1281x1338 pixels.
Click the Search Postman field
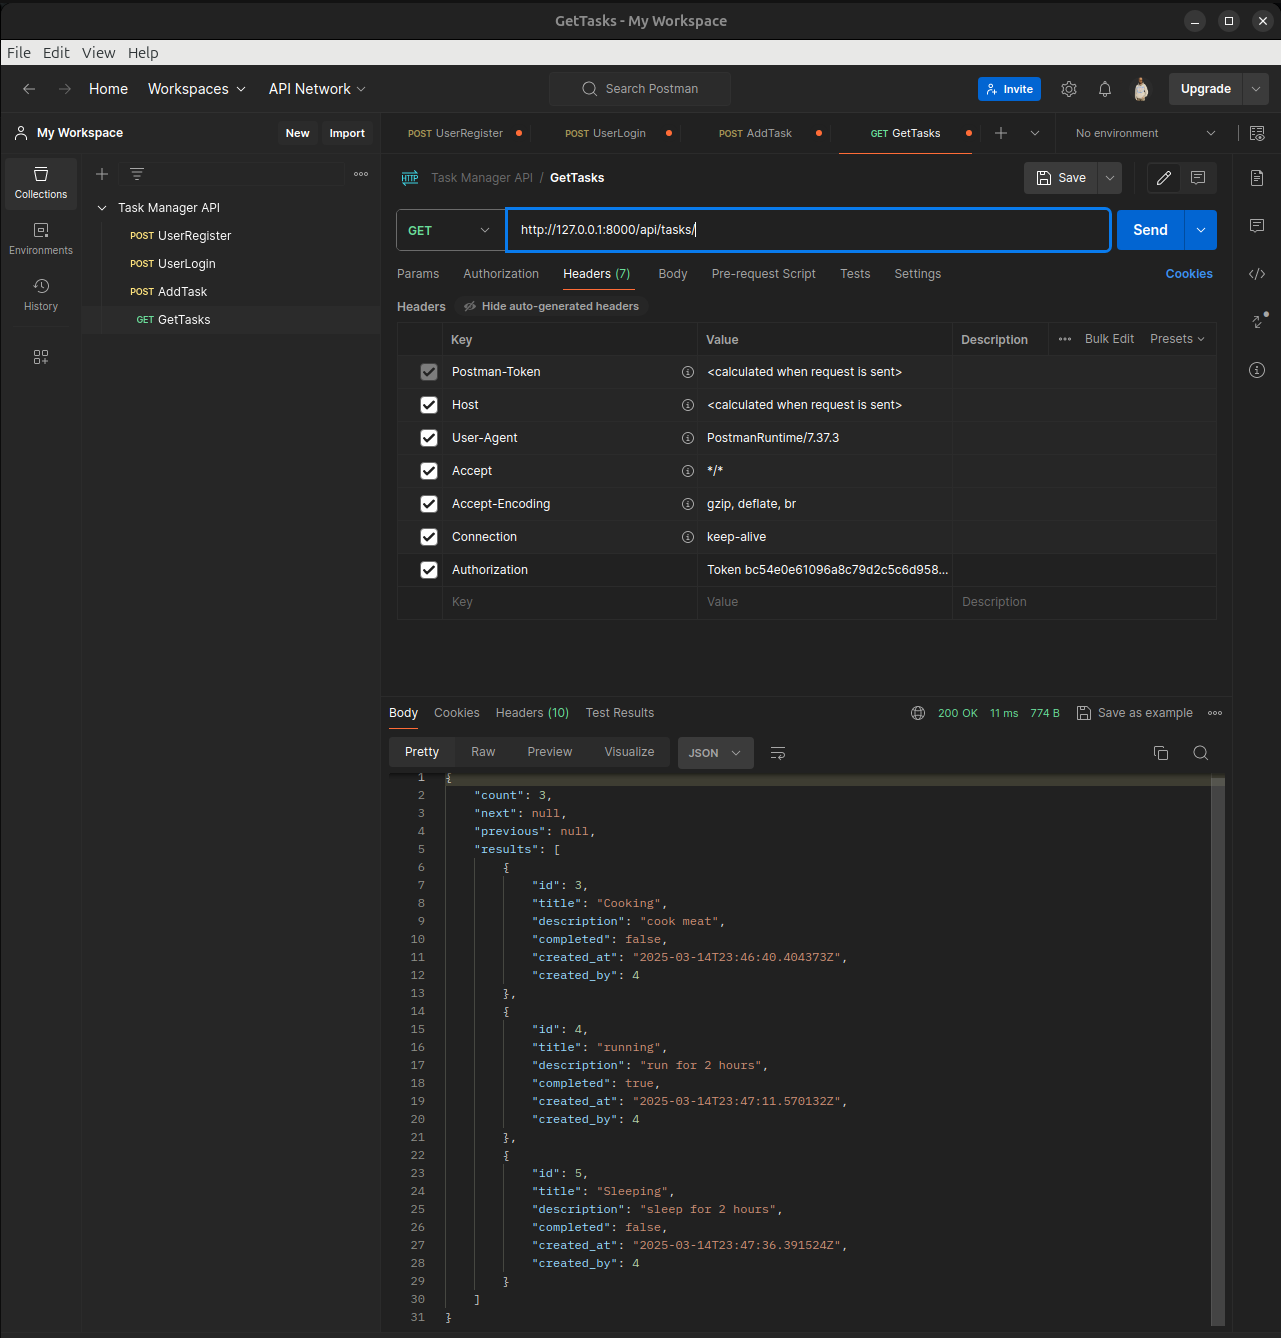[640, 89]
